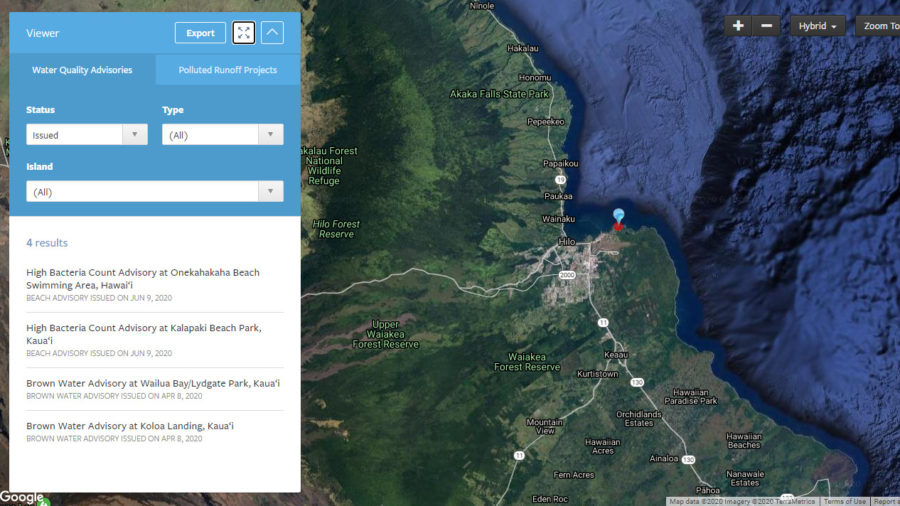Open the Type filter dropdown
900x506 pixels.
pyautogui.click(x=222, y=135)
